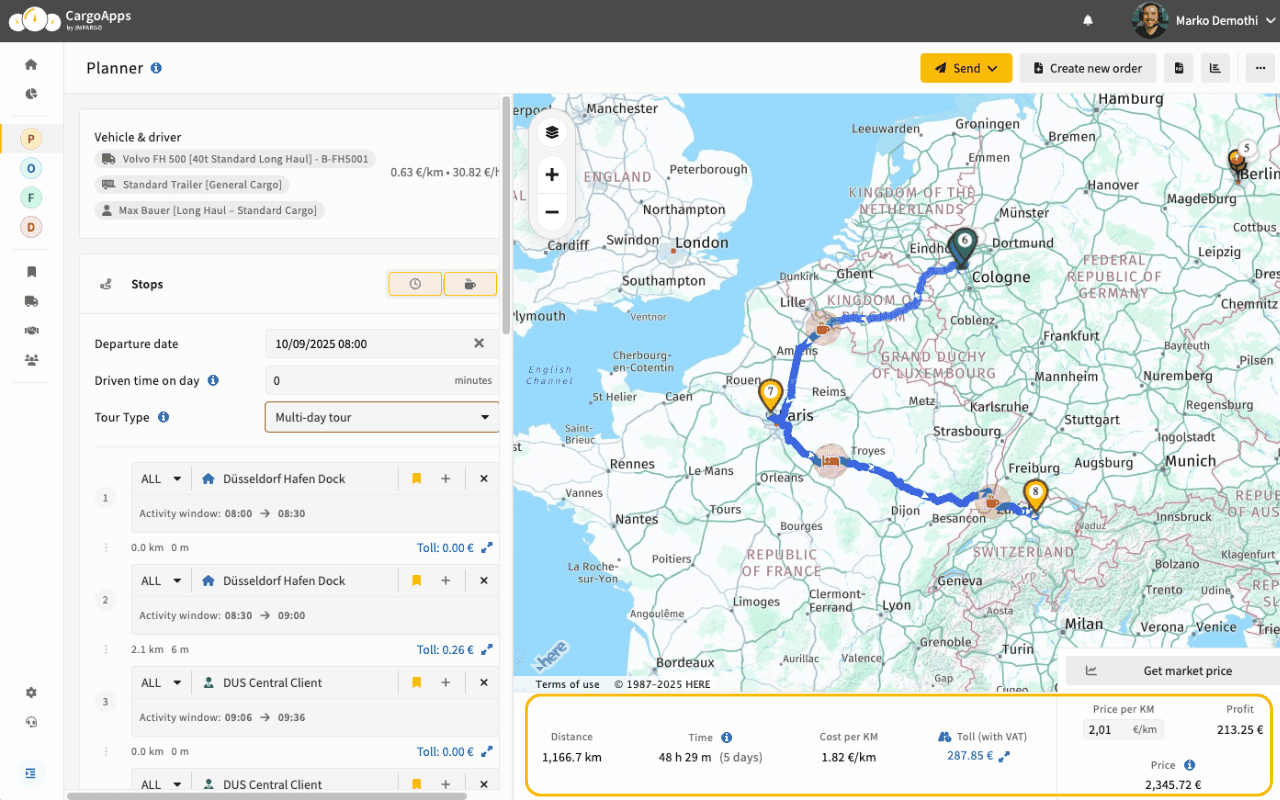Open the Send button dropdown arrow
Screen dimensions: 1280x800
click(993, 67)
